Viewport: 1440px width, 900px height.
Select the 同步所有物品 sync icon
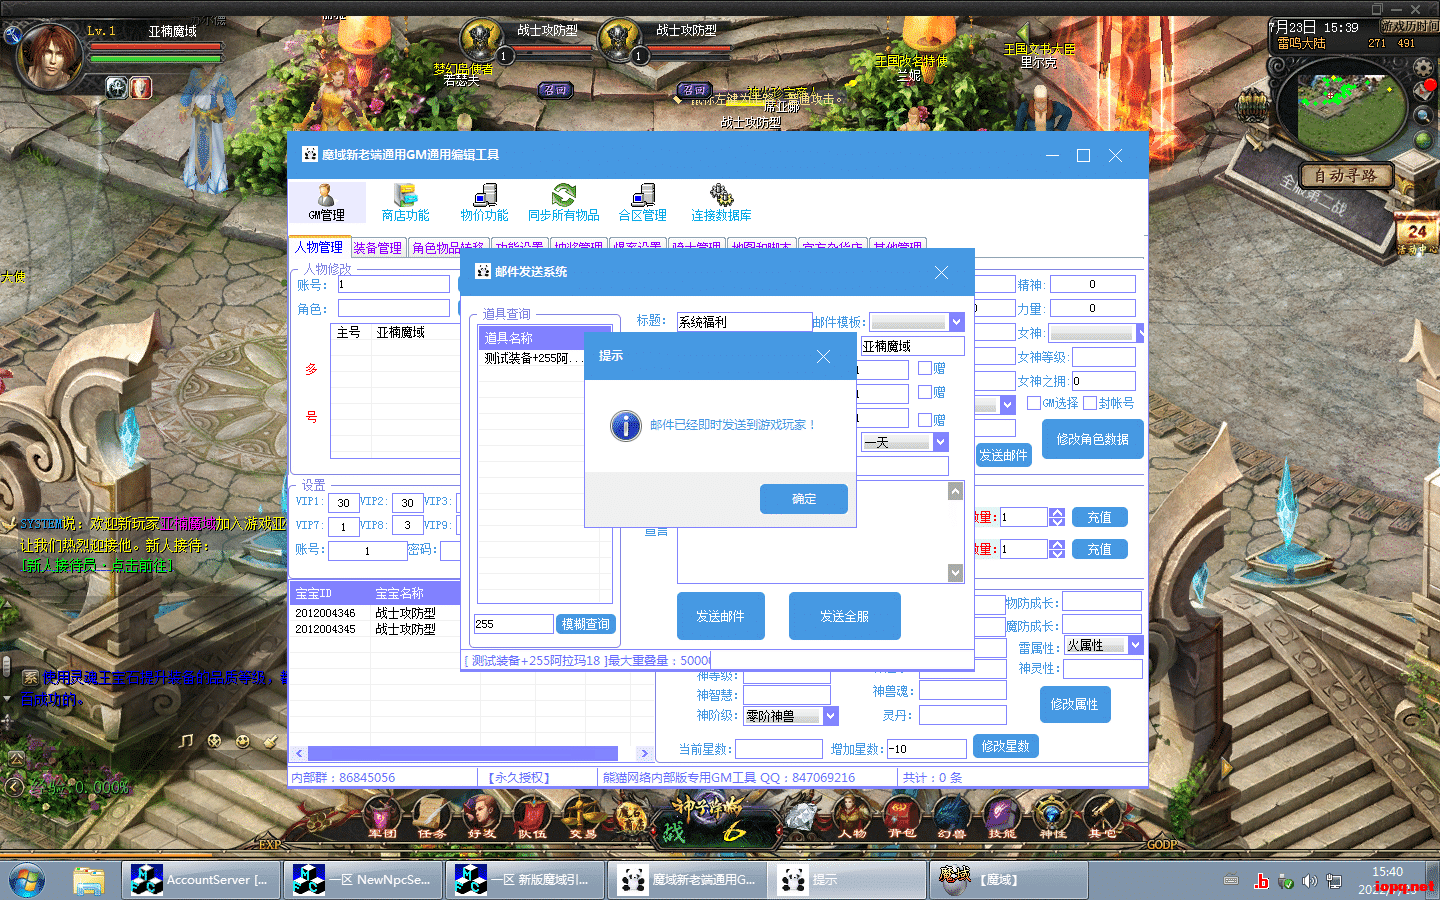(x=564, y=201)
